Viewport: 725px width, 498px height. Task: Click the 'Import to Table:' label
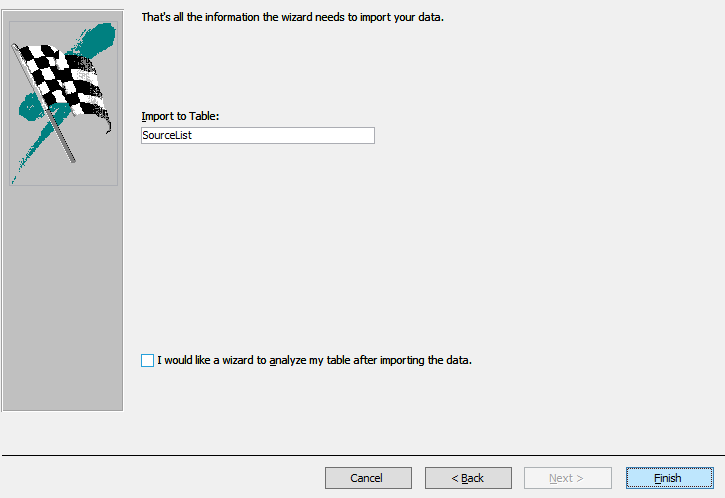pos(180,116)
